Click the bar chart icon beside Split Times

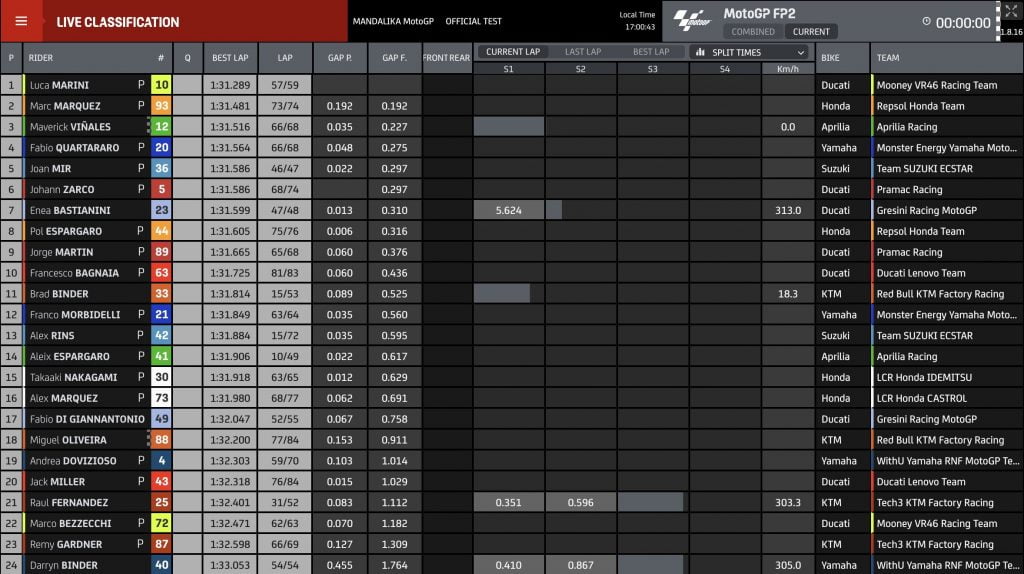pyautogui.click(x=700, y=52)
